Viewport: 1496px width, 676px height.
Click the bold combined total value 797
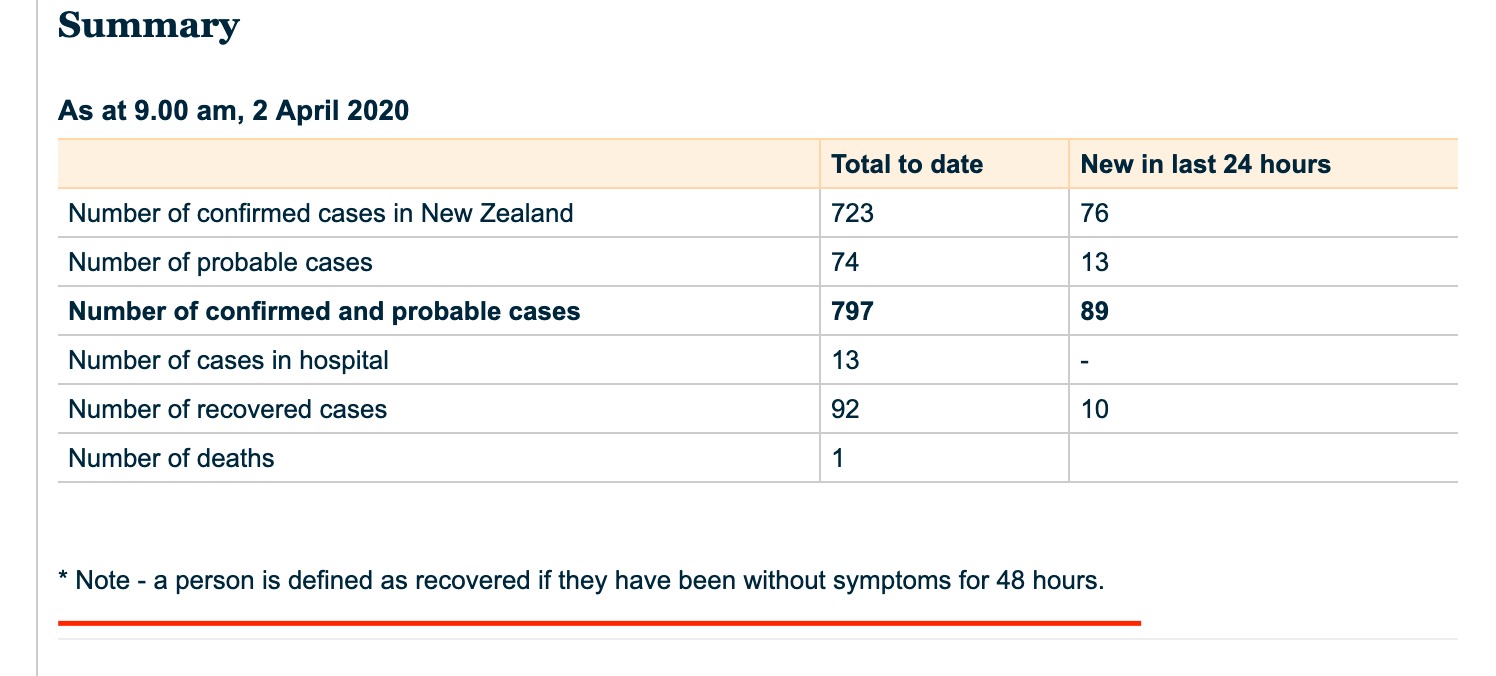click(852, 311)
